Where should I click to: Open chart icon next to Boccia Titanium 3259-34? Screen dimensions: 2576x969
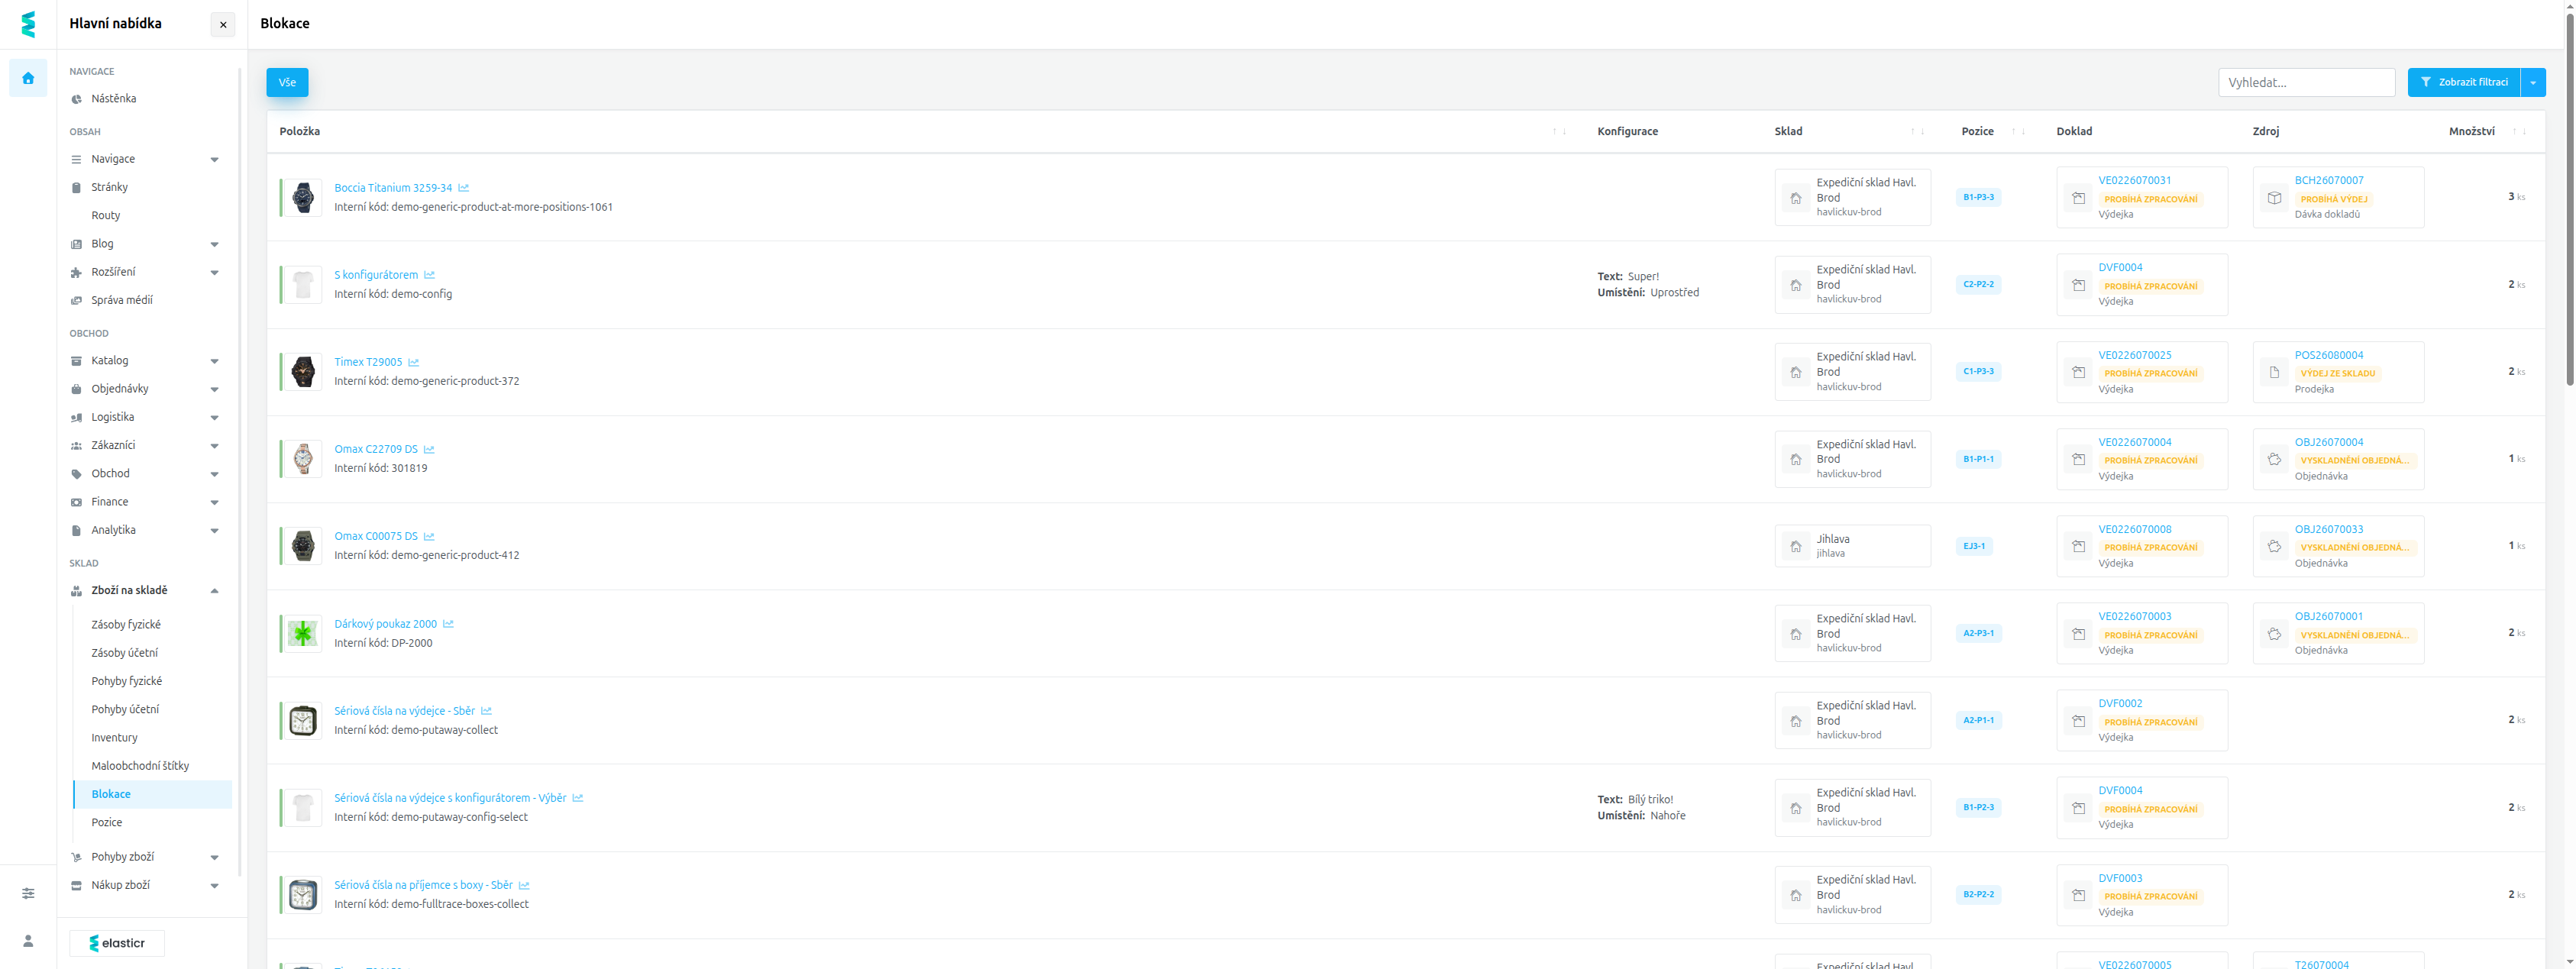(x=463, y=188)
